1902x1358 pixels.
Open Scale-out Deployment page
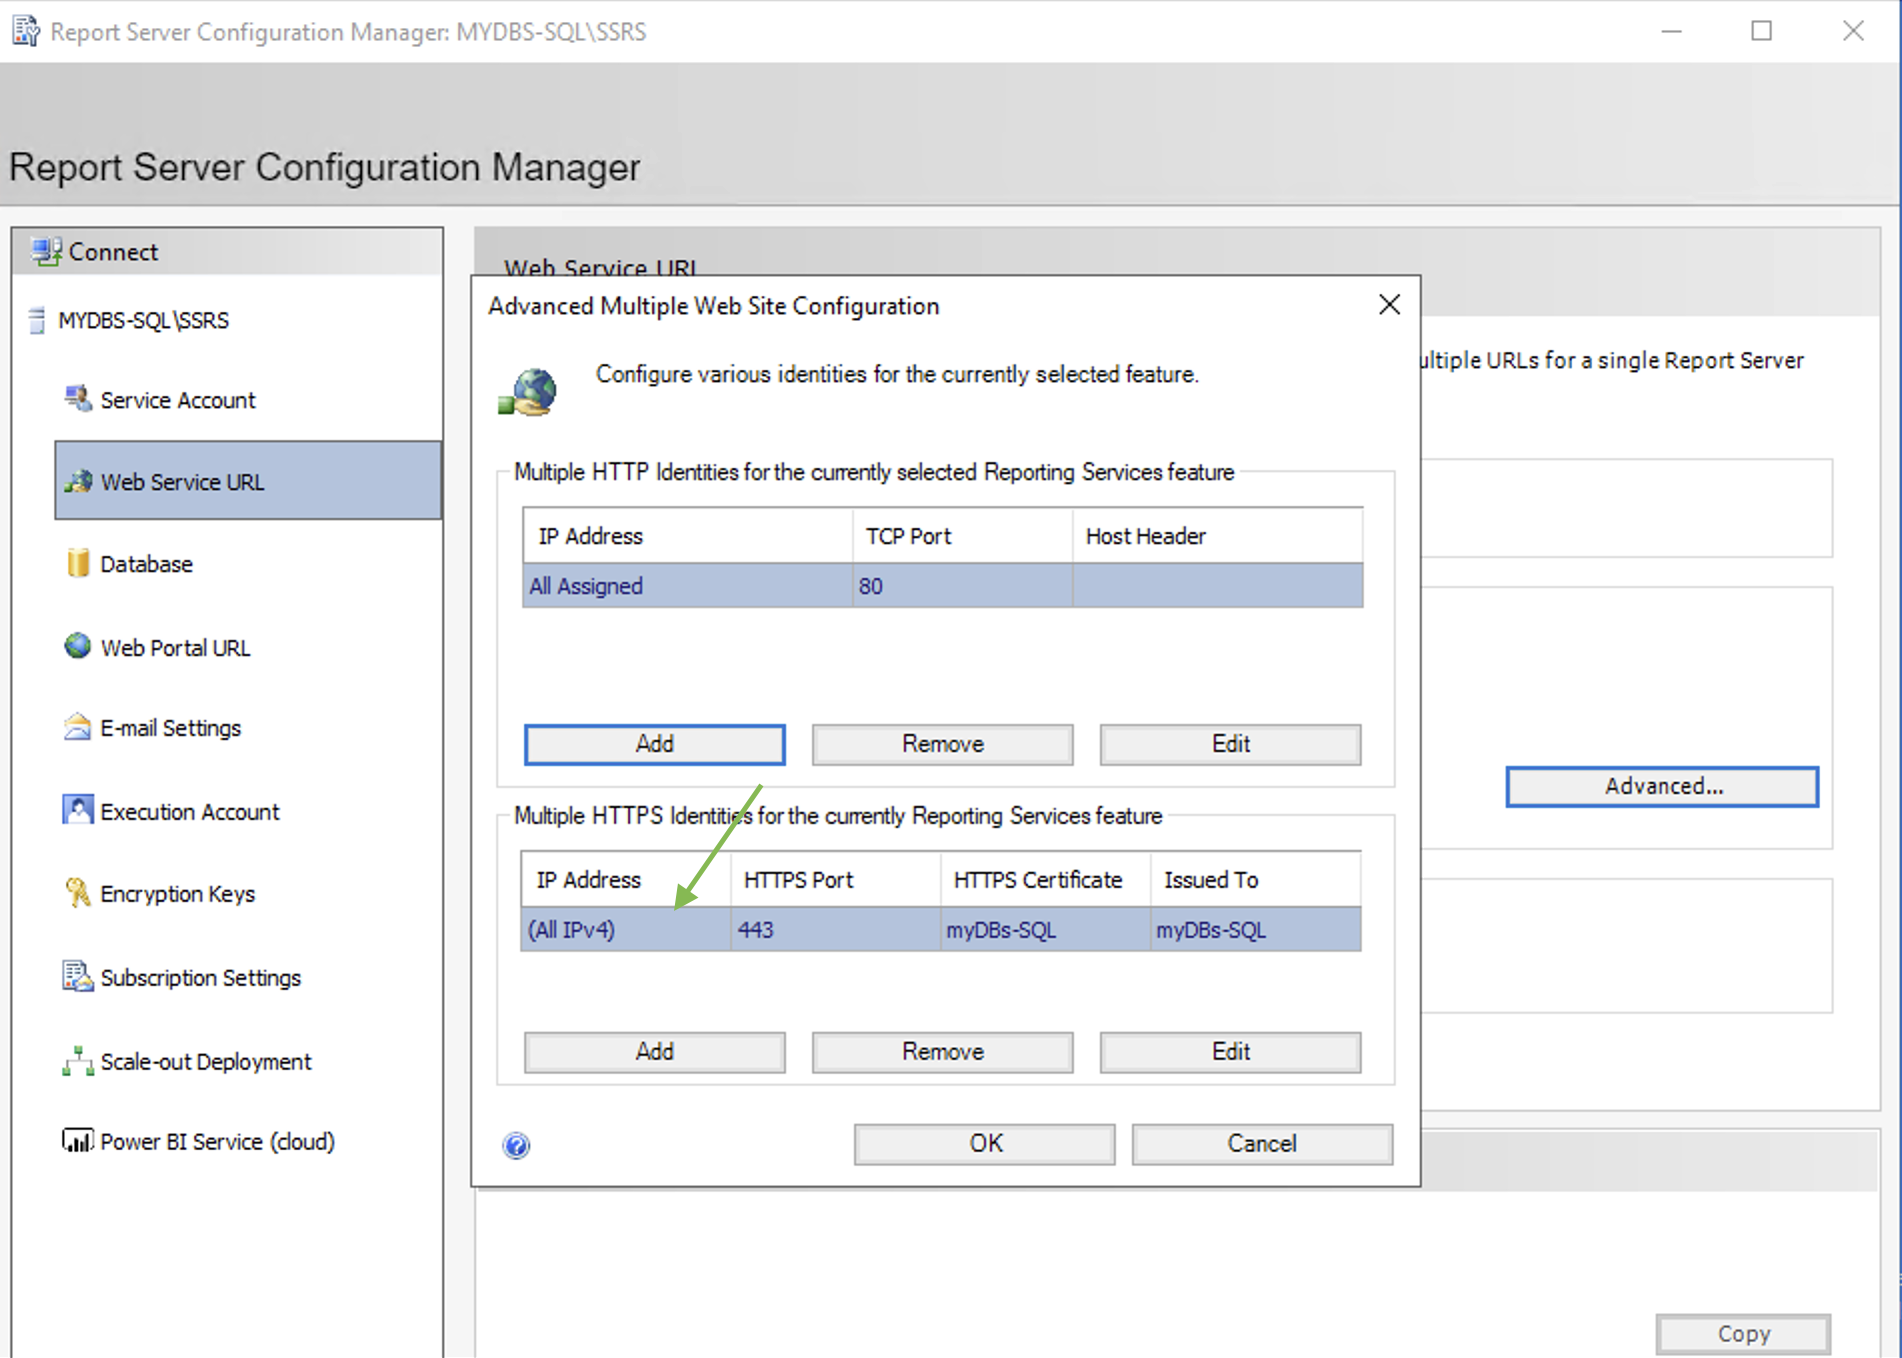[205, 1062]
